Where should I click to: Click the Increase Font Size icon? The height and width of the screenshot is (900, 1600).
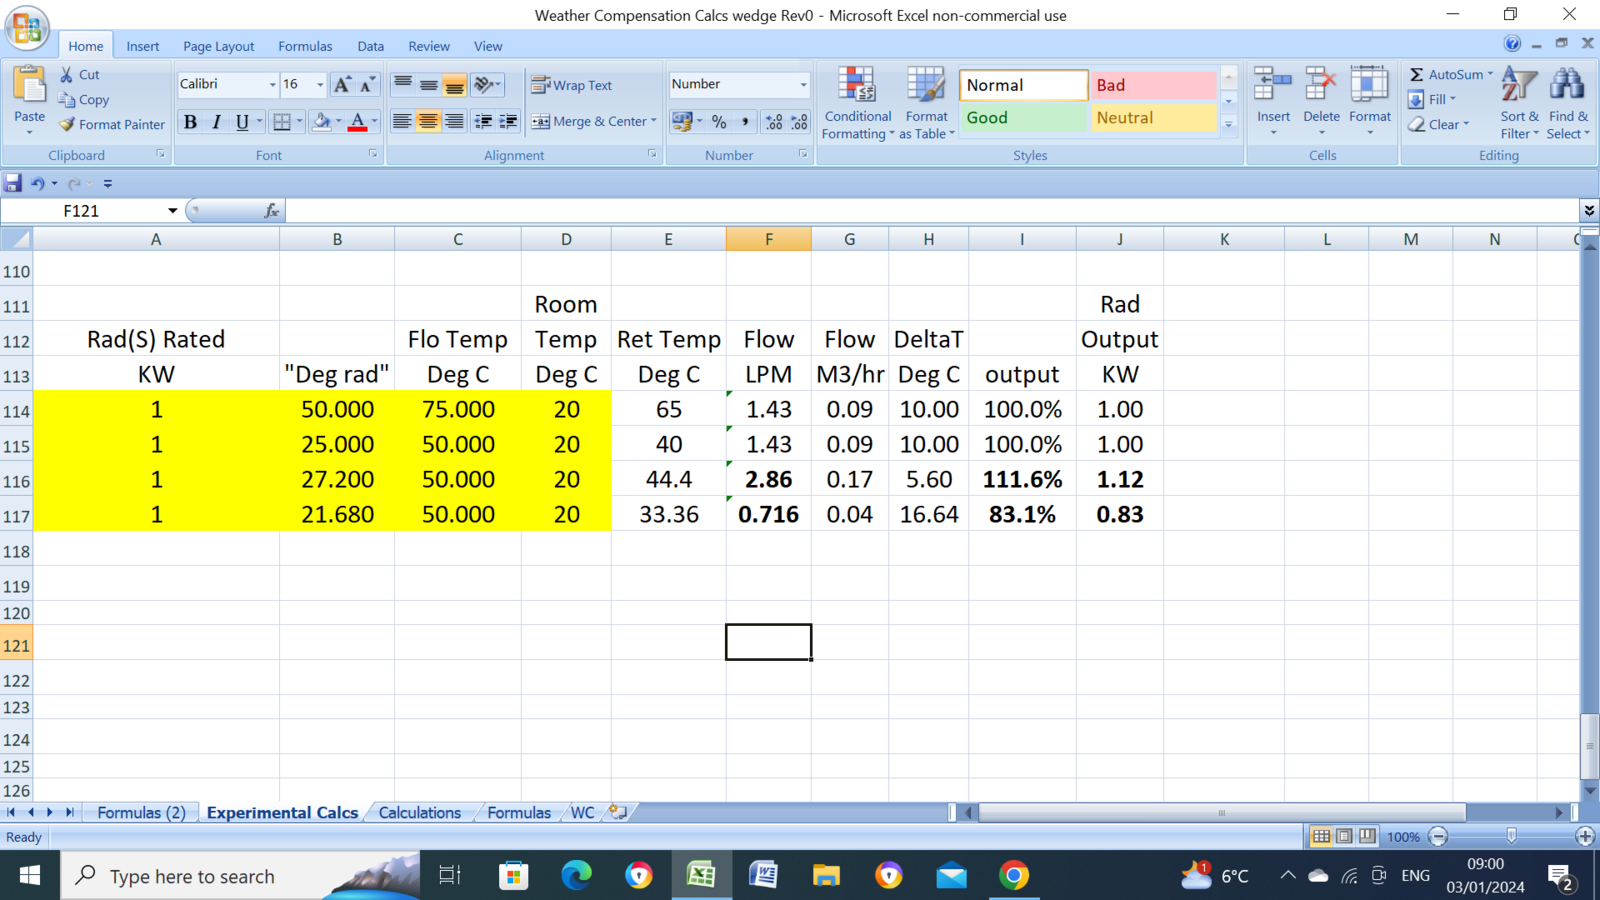[342, 85]
